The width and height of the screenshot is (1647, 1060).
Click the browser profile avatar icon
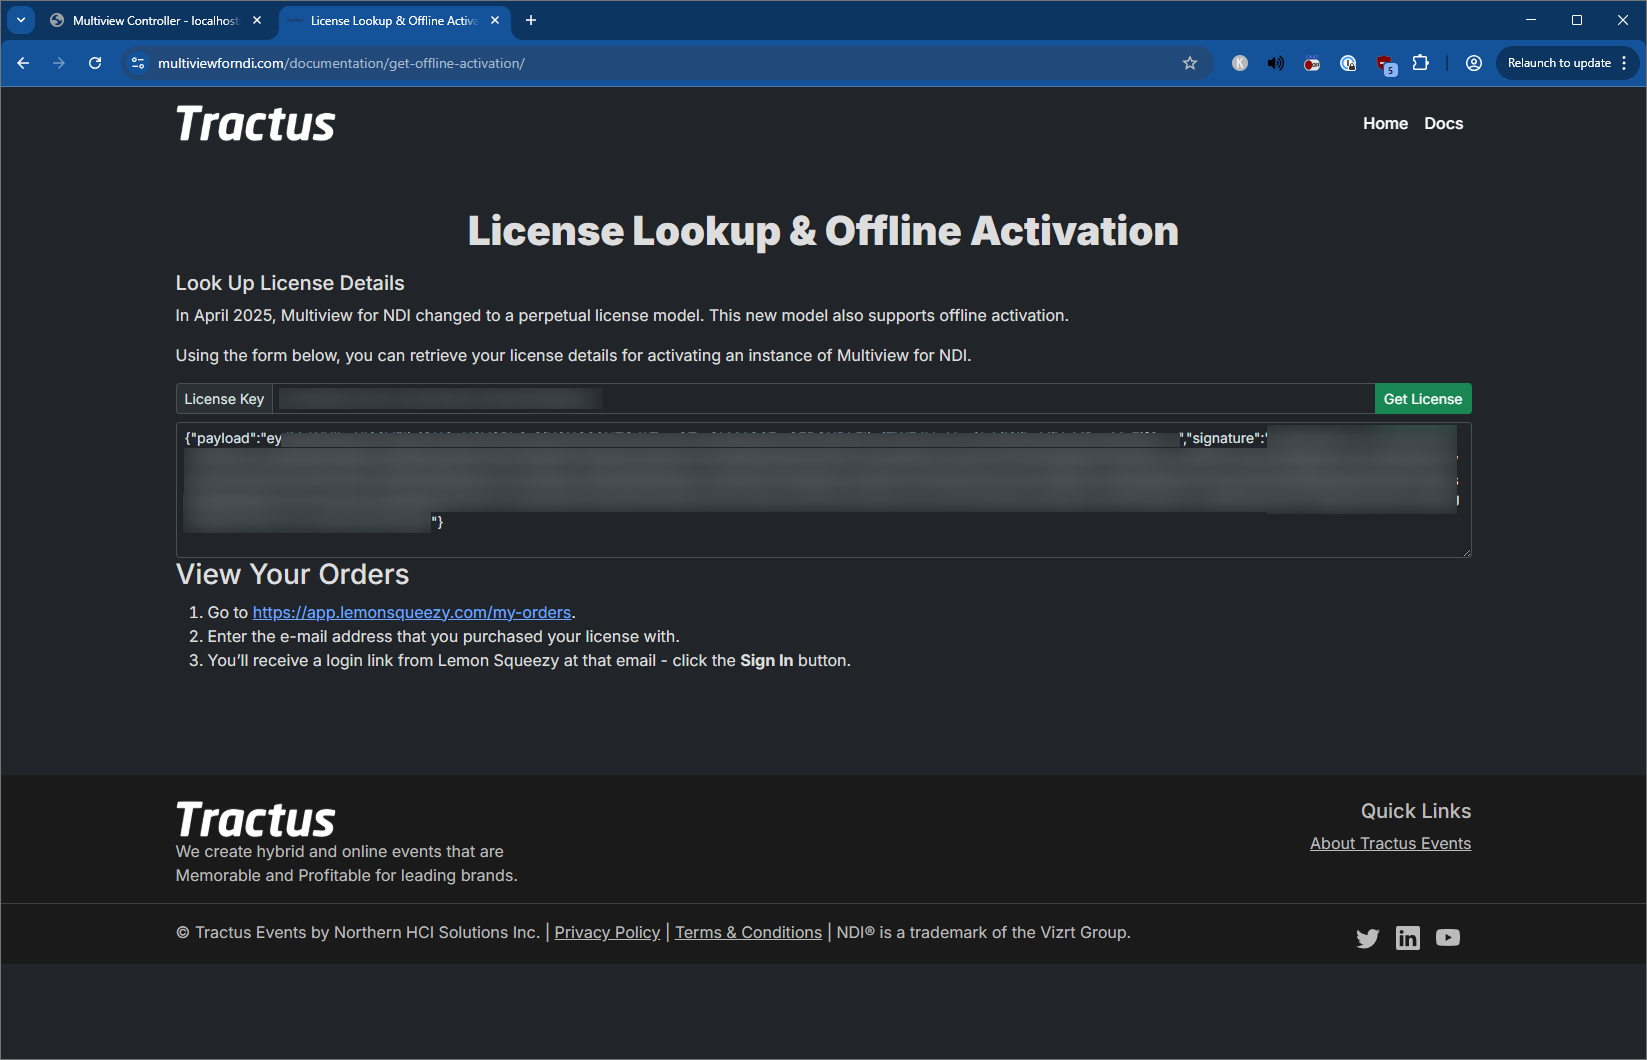(1473, 63)
